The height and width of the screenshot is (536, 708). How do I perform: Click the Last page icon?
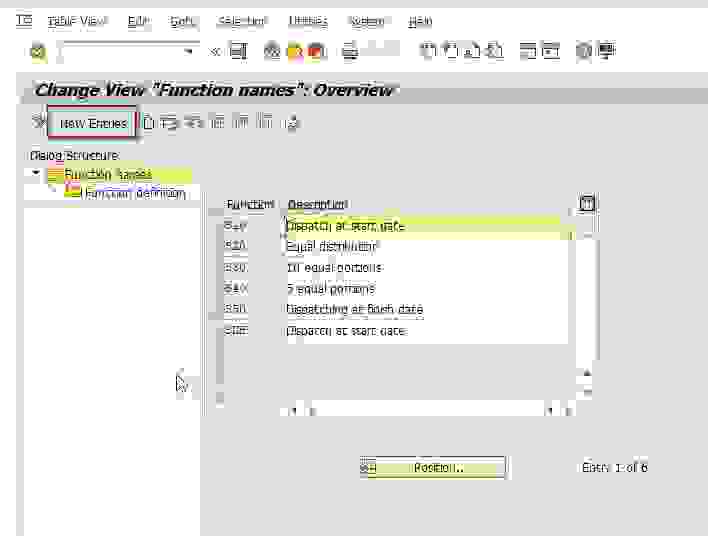(495, 51)
